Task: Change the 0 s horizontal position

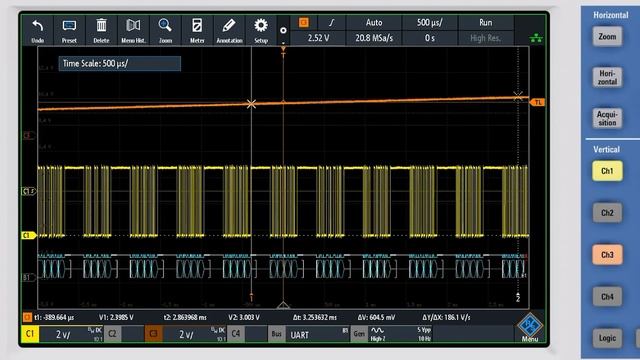Action: (430, 38)
